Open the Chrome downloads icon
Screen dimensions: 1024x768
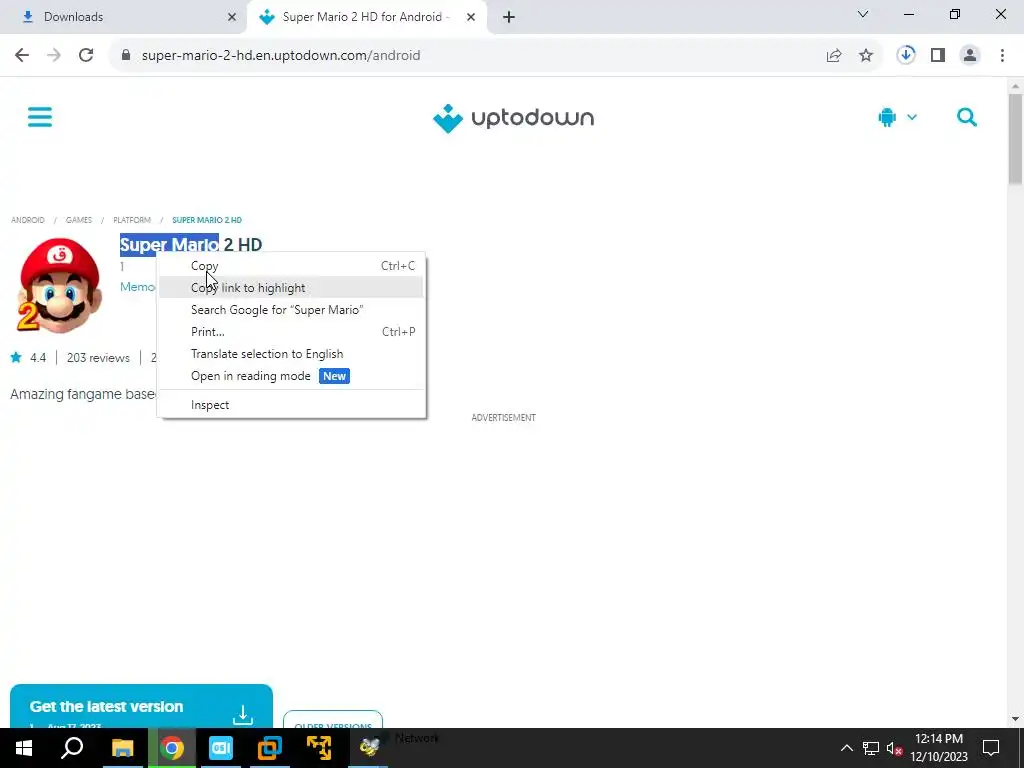906,55
